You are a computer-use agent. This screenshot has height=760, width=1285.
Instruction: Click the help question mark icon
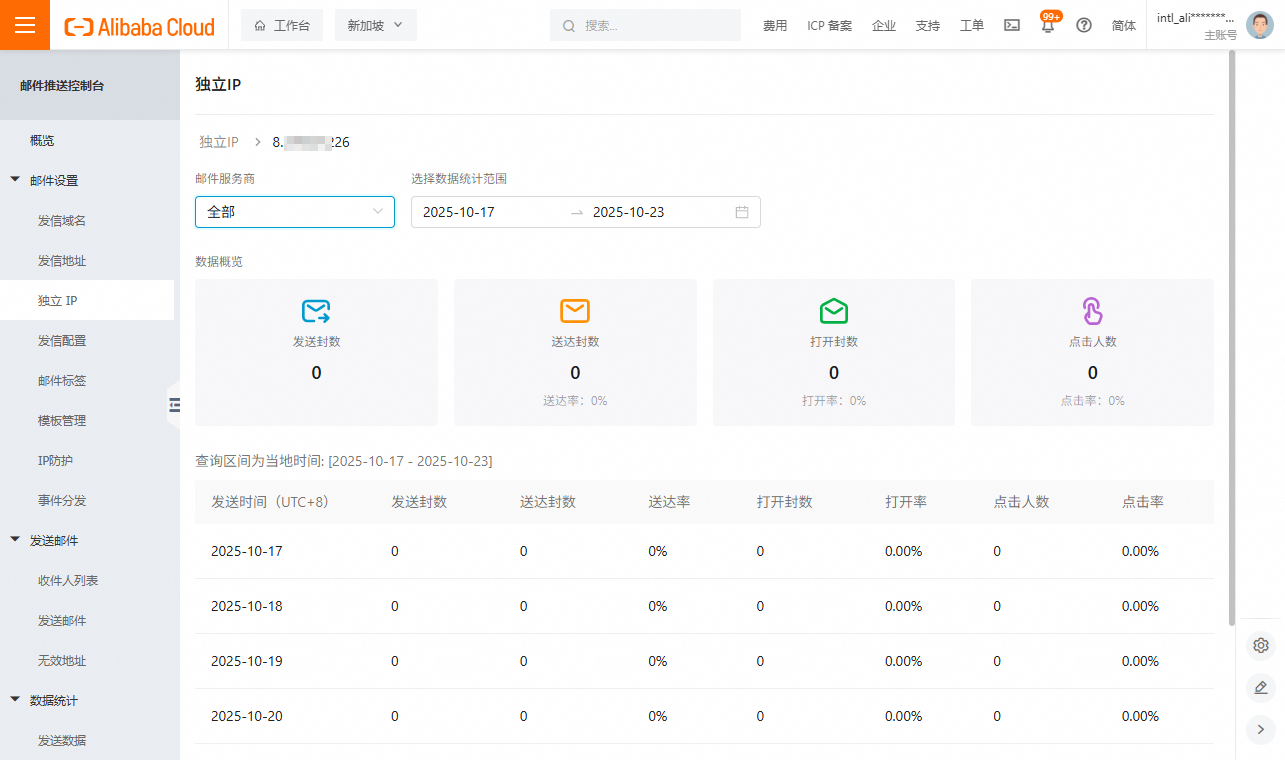click(x=1084, y=26)
